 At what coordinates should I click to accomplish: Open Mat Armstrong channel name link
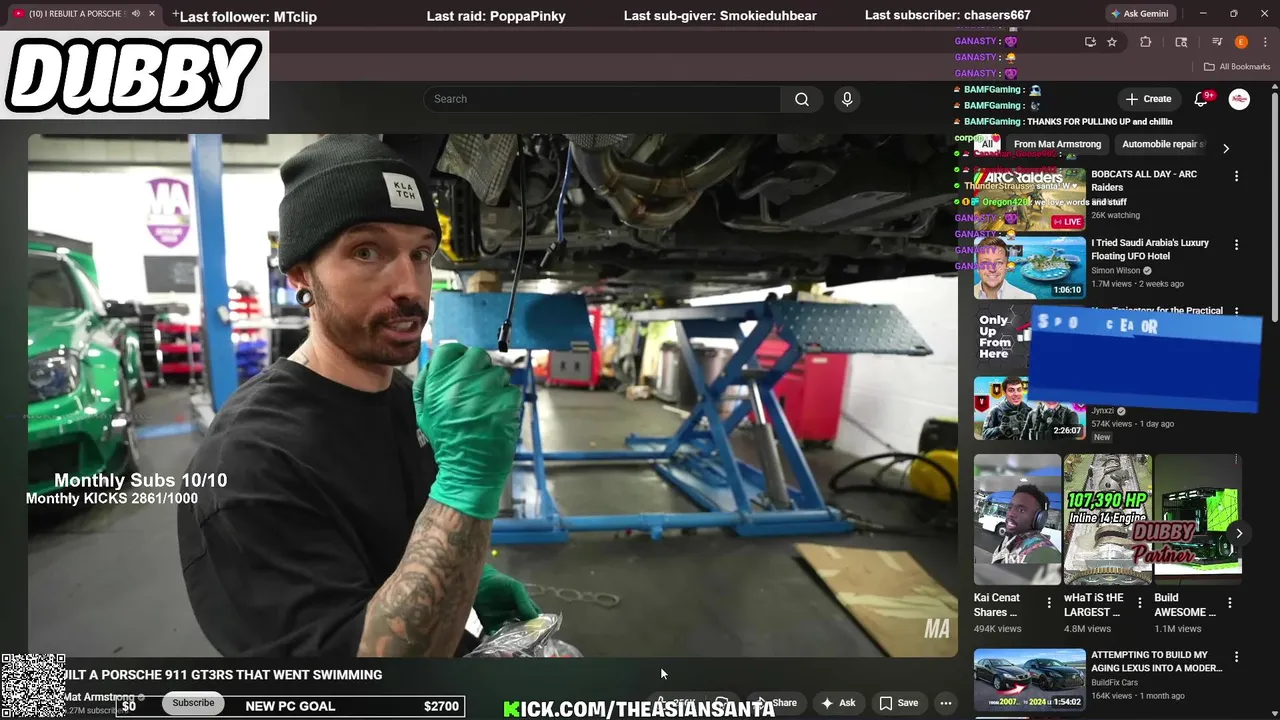pos(99,697)
